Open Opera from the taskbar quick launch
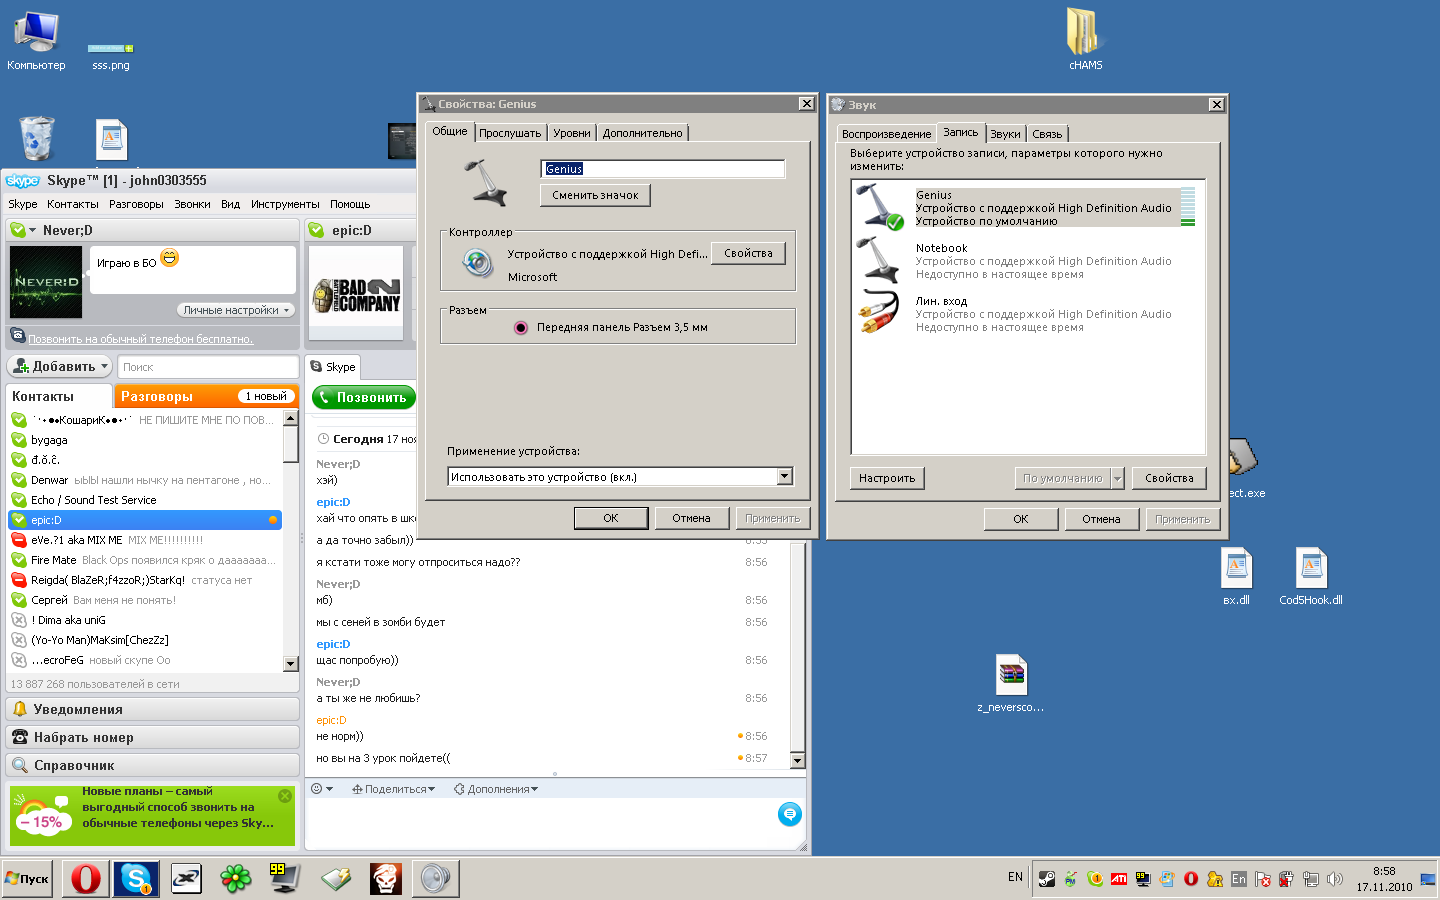The width and height of the screenshot is (1440, 900). [86, 879]
